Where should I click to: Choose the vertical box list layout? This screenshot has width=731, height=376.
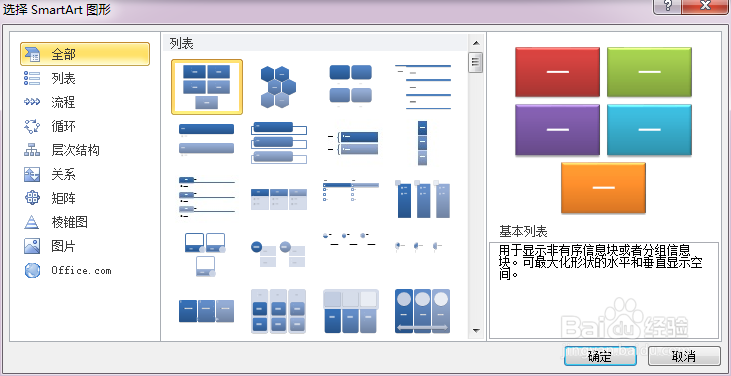[x=279, y=143]
